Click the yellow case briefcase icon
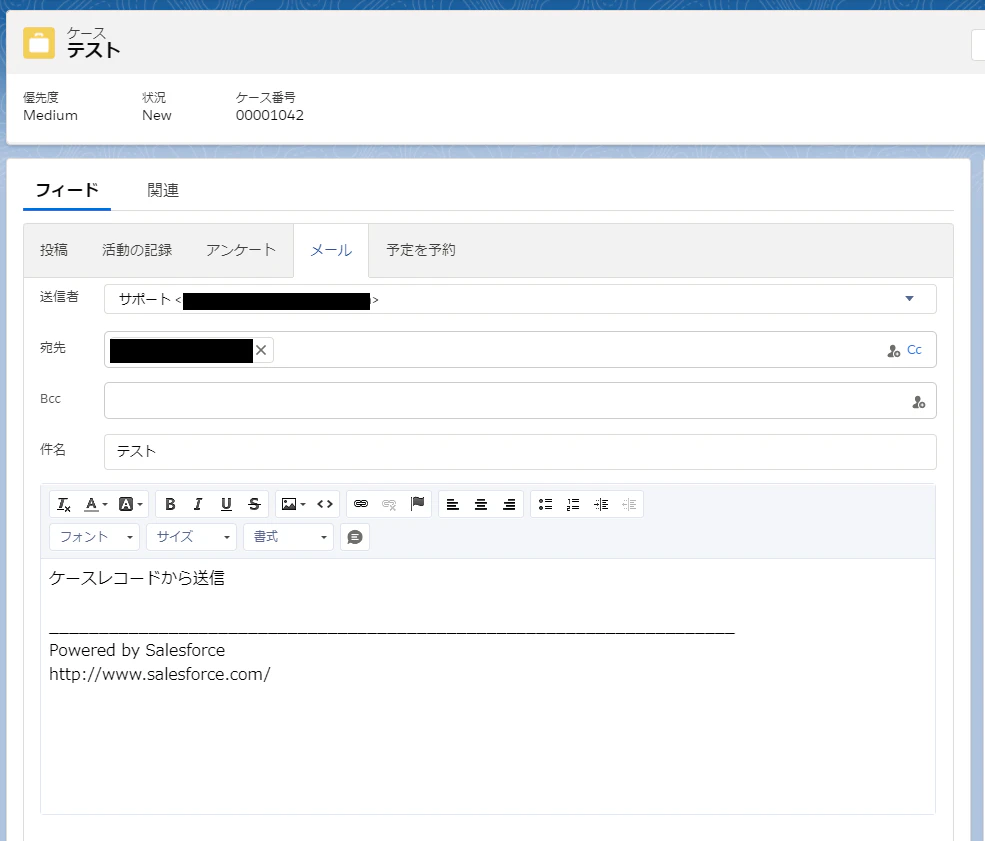Image resolution: width=985 pixels, height=841 pixels. click(39, 43)
